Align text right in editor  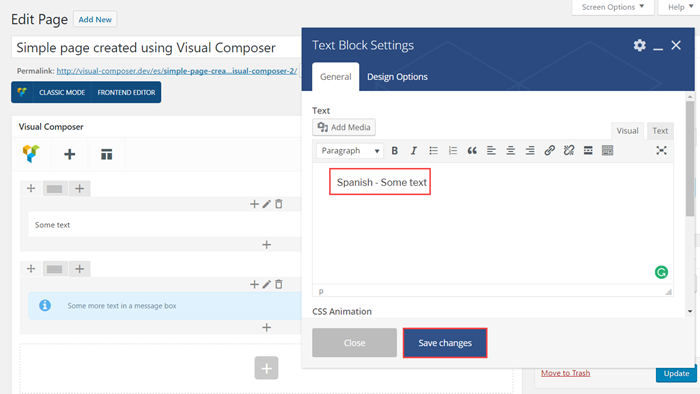530,151
